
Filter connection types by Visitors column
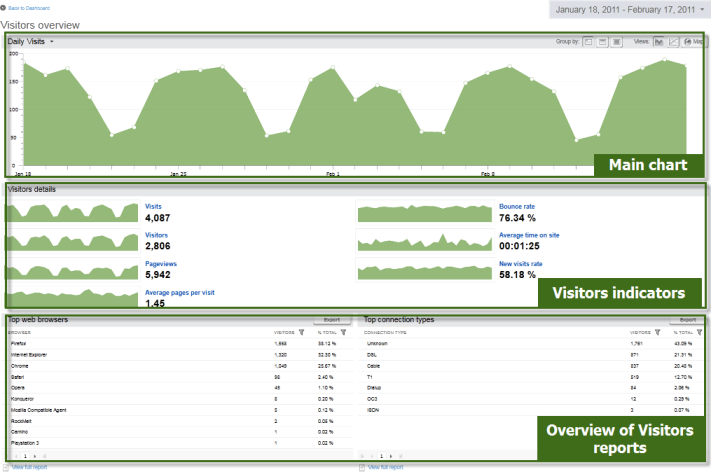(x=658, y=331)
